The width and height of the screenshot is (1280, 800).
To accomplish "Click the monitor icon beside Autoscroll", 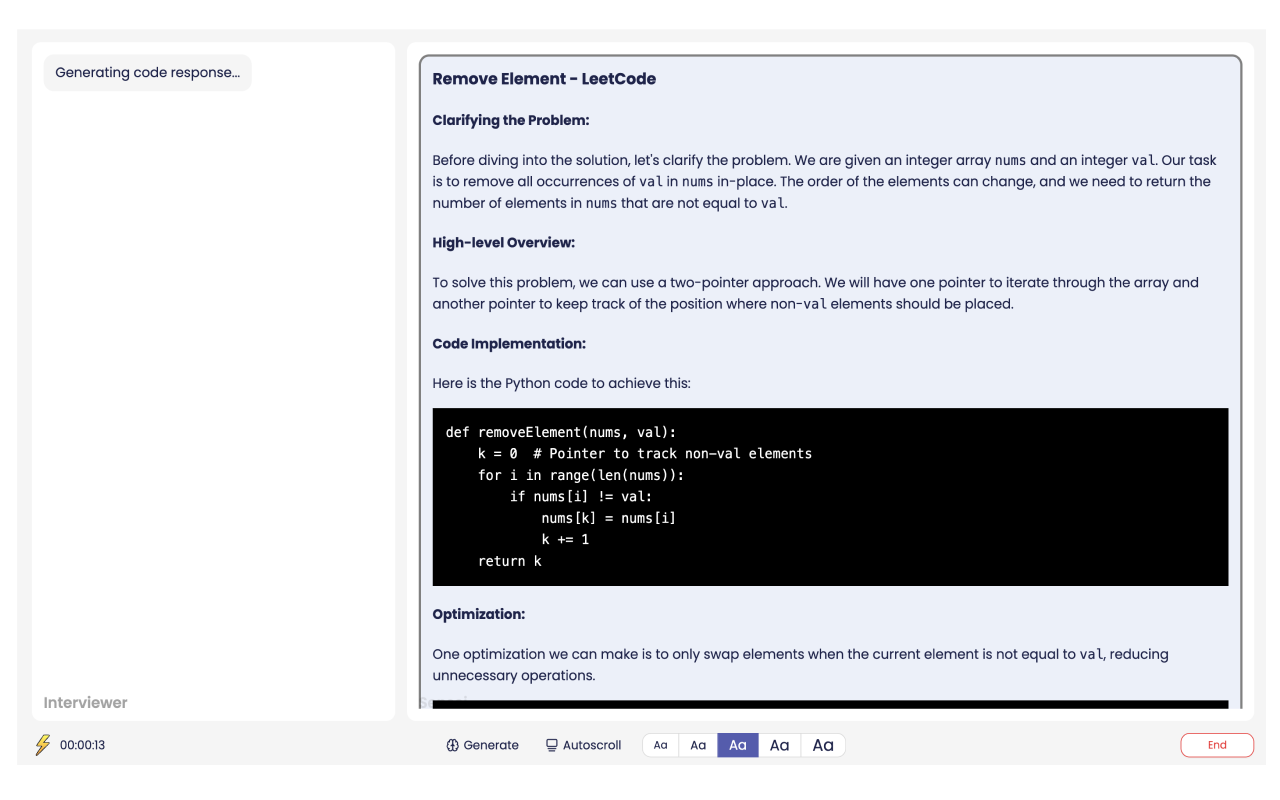I will [550, 745].
